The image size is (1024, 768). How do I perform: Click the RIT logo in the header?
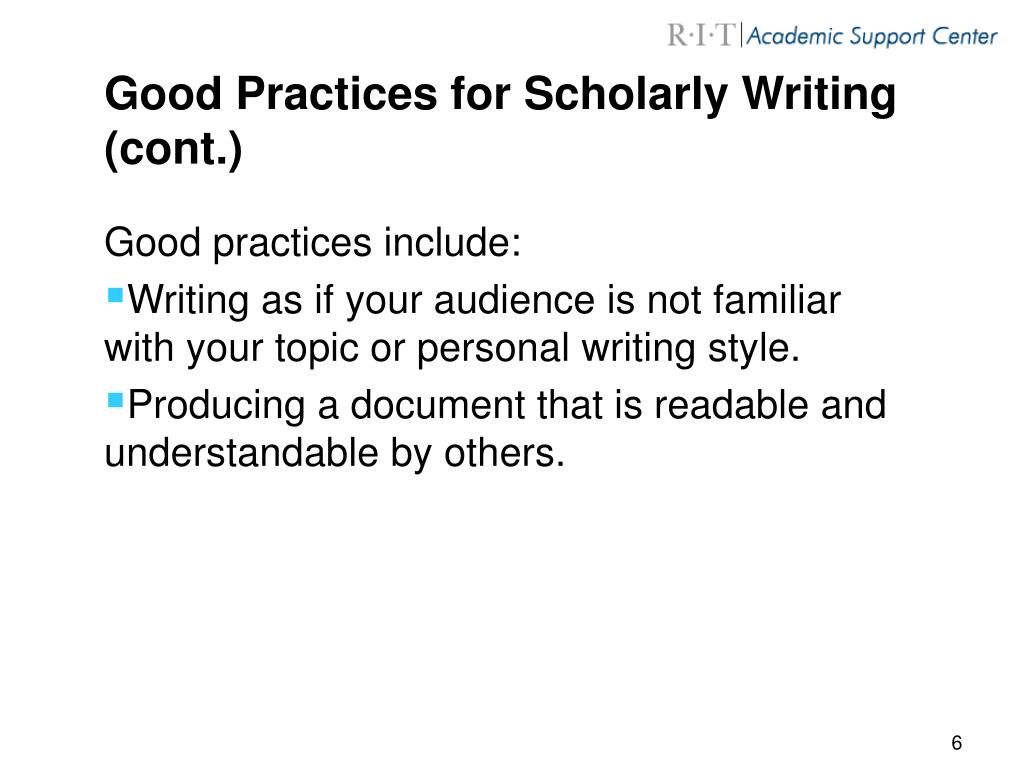pos(701,35)
